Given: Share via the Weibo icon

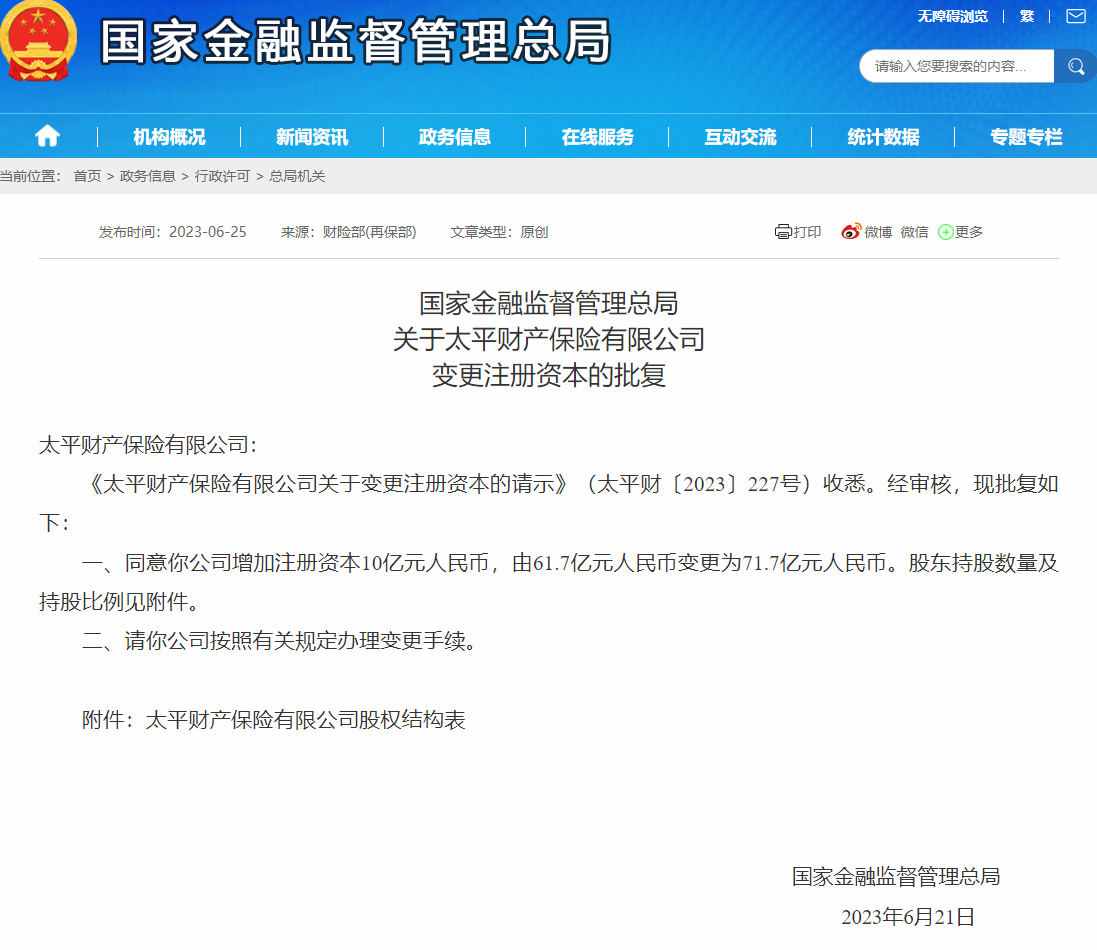Looking at the screenshot, I should 851,232.
